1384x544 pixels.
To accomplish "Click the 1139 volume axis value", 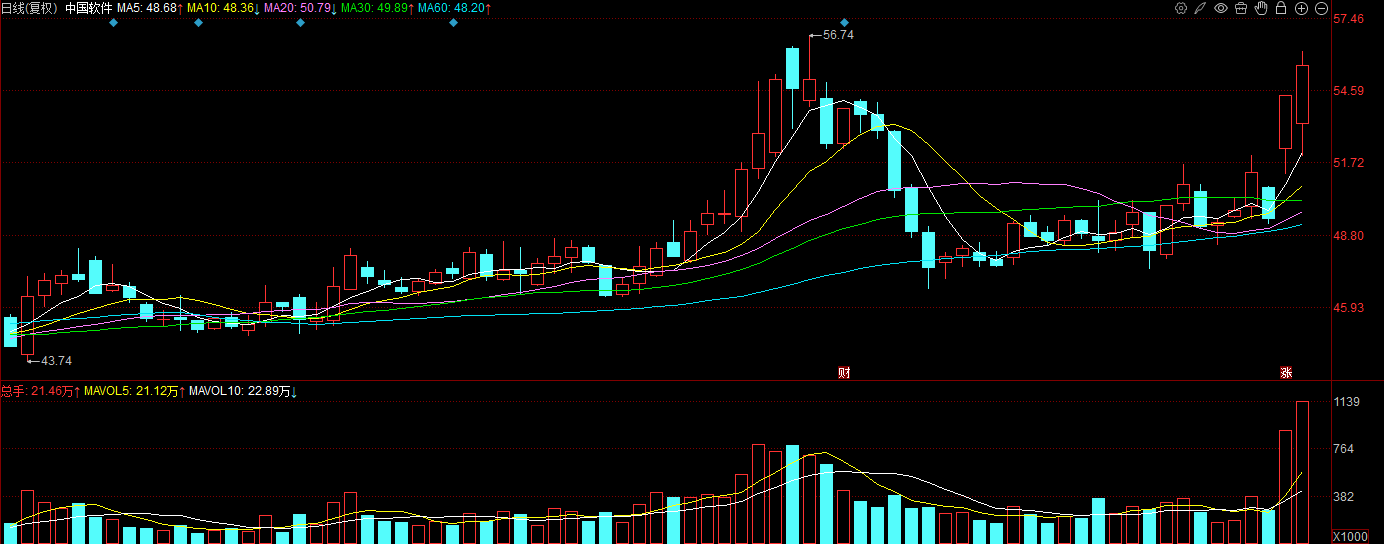I will click(1347, 402).
